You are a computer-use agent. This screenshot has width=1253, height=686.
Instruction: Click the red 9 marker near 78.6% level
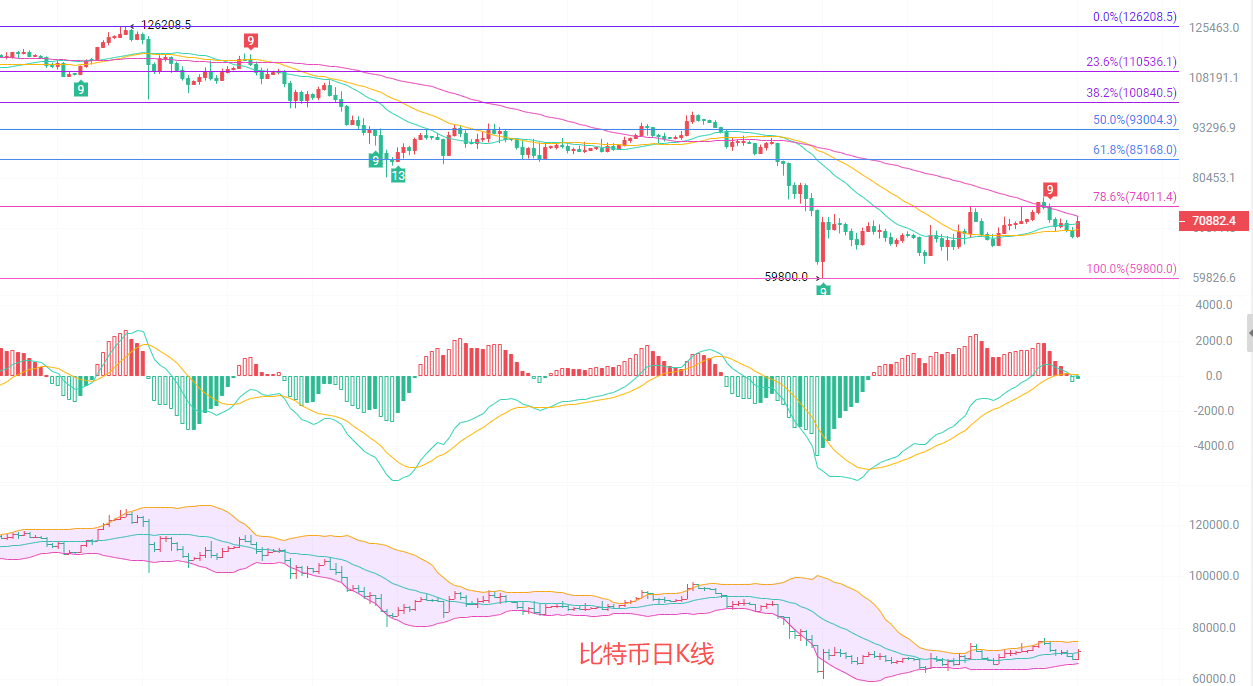1049,190
